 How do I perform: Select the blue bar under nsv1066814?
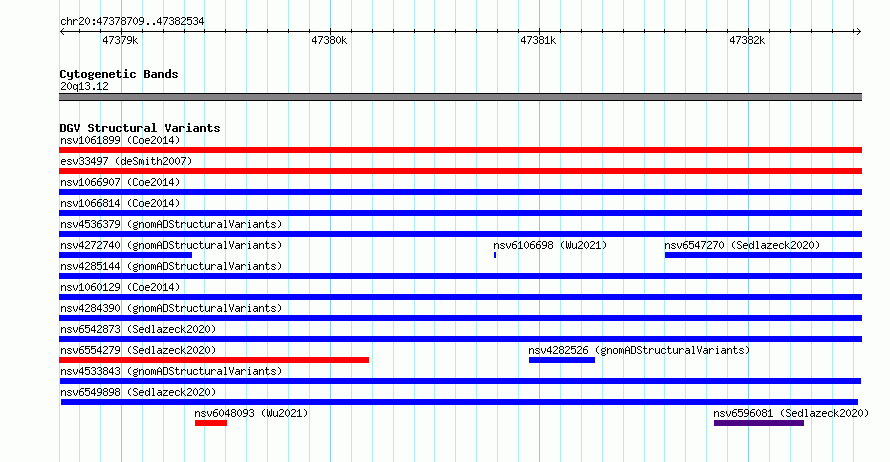click(x=460, y=213)
